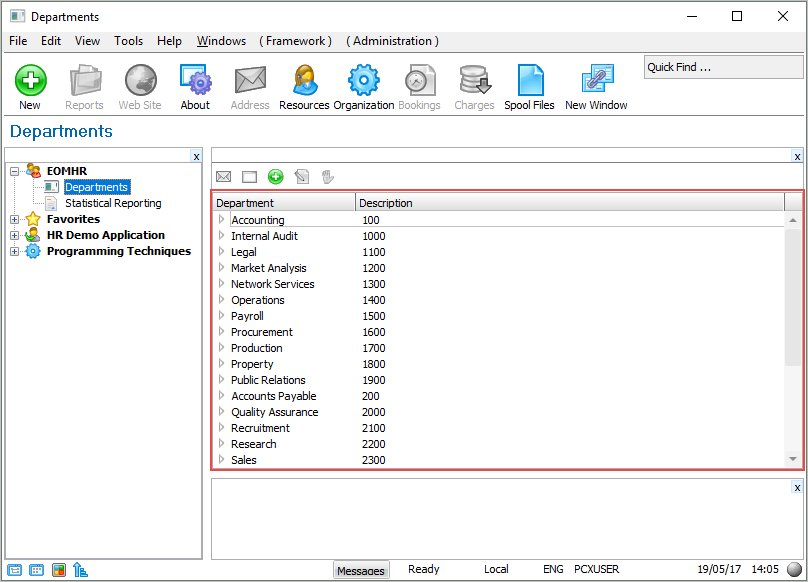Open the (Administration) menu
This screenshot has width=808, height=582.
[x=392, y=41]
